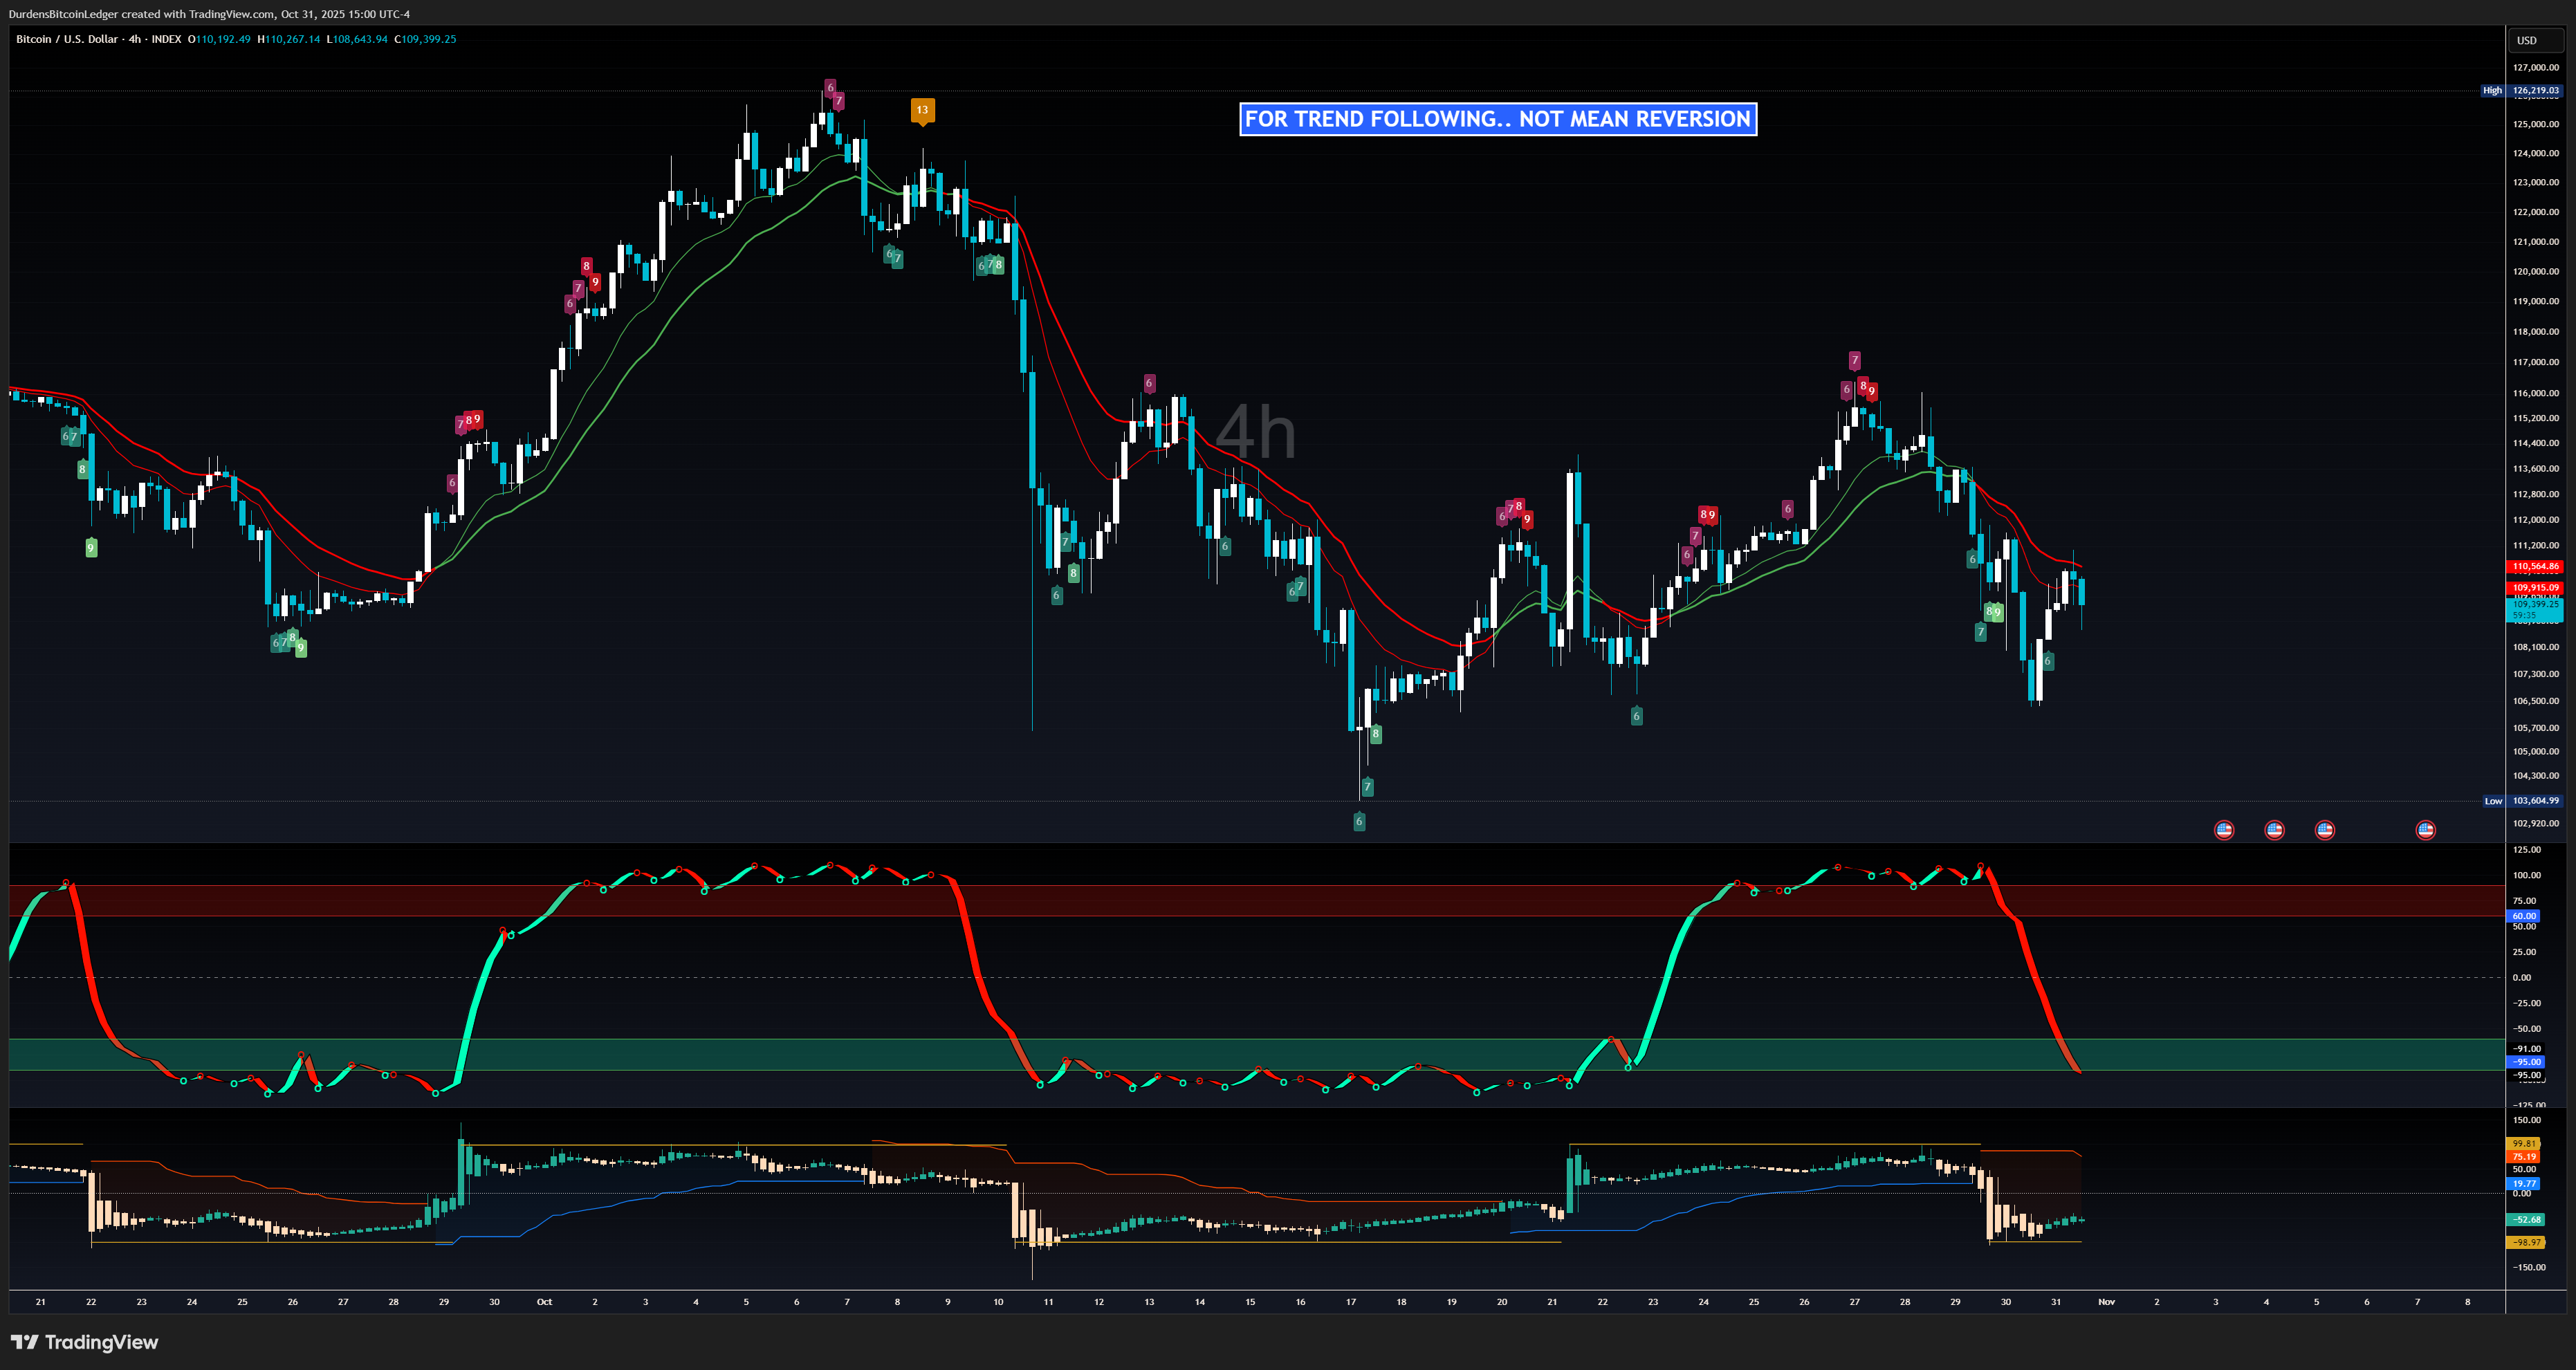2576x1370 pixels.
Task: Click the Bitcoin / U.S. Dollar symbol title
Action: click(x=67, y=39)
